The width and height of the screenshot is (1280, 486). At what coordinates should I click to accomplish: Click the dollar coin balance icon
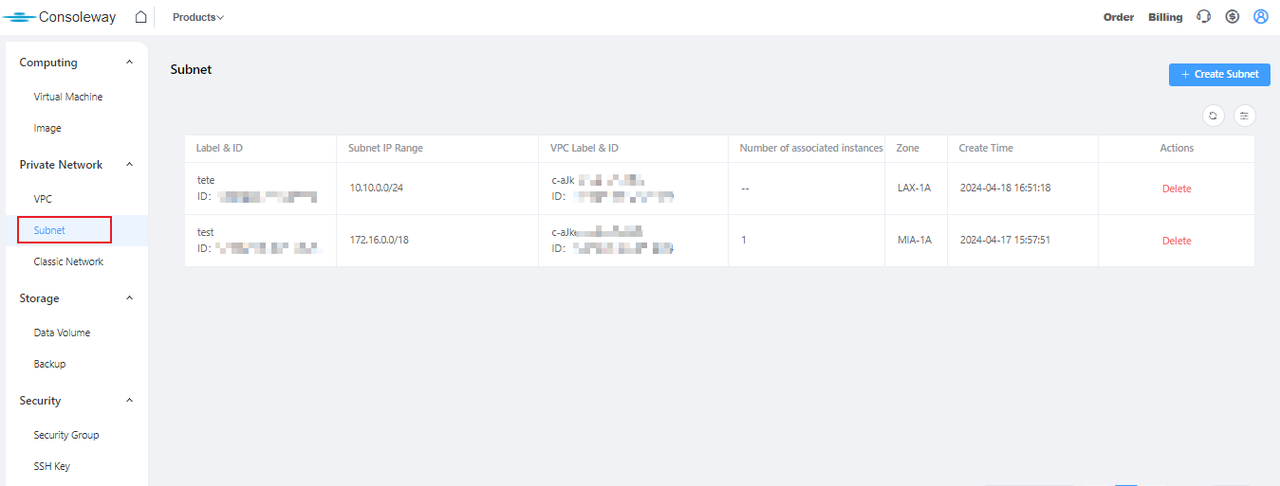point(1233,17)
